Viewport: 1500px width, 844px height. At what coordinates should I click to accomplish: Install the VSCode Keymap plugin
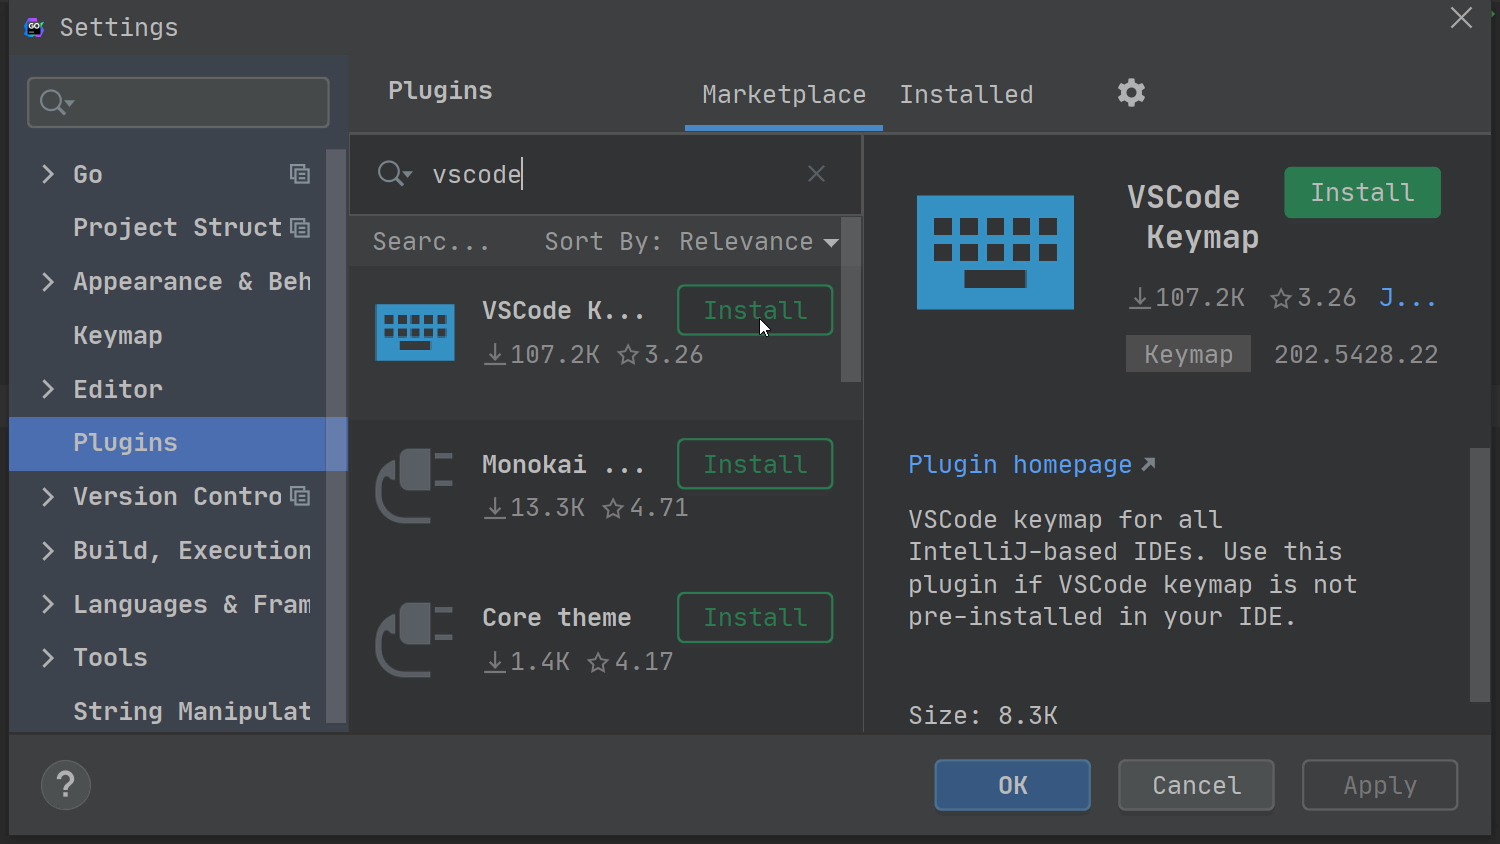1361,192
